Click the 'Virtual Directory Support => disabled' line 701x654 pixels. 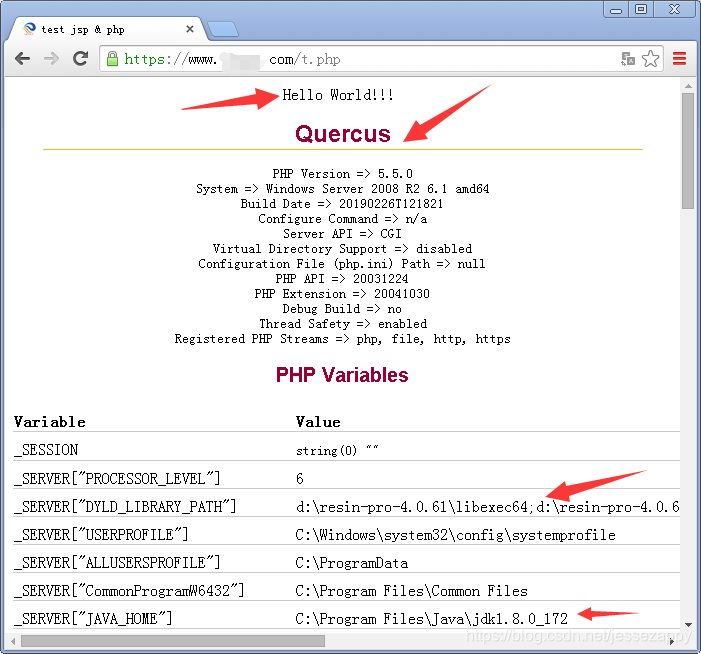[342, 249]
